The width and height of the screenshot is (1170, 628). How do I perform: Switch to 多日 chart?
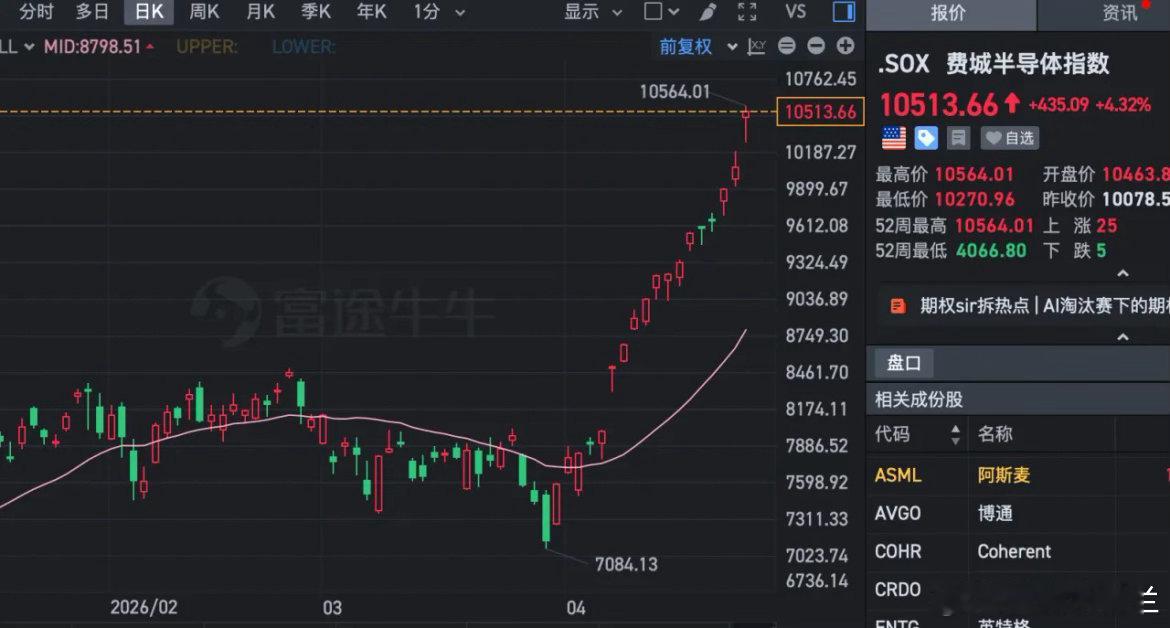93,12
